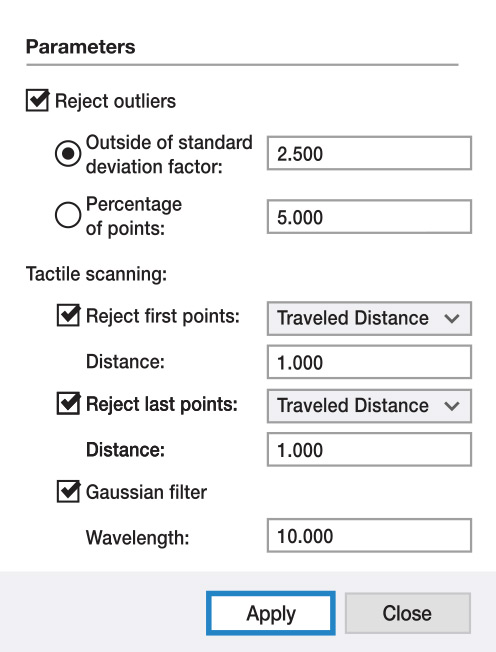The image size is (496, 652).
Task: Click the chevron arrow on Reject last points combo
Action: pos(452,406)
